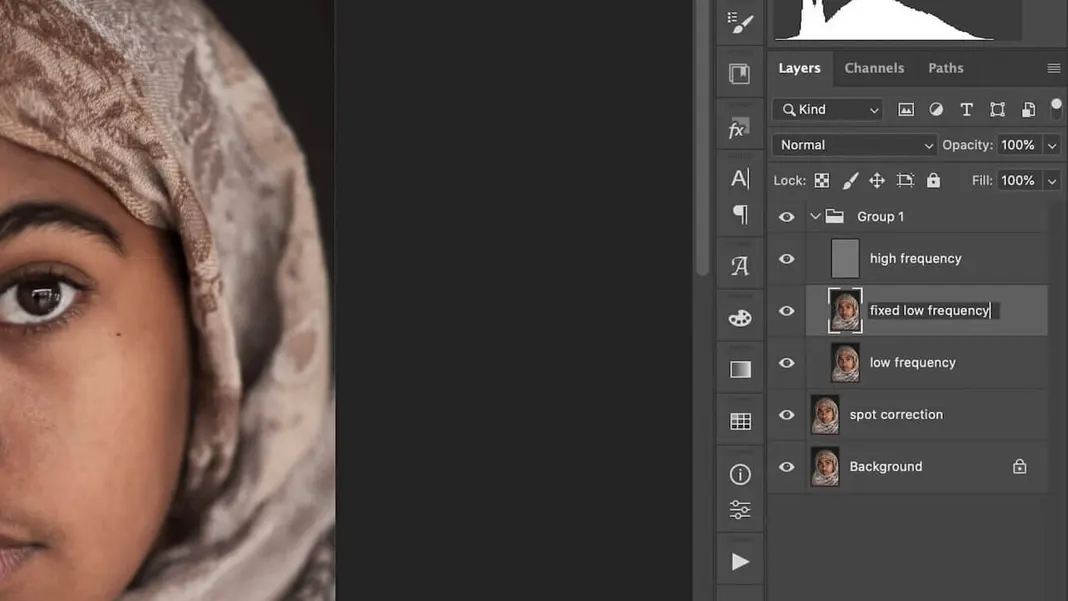Click the canvas vertical scrollbar
Screen dimensions: 1068x601
pyautogui.click(x=702, y=136)
